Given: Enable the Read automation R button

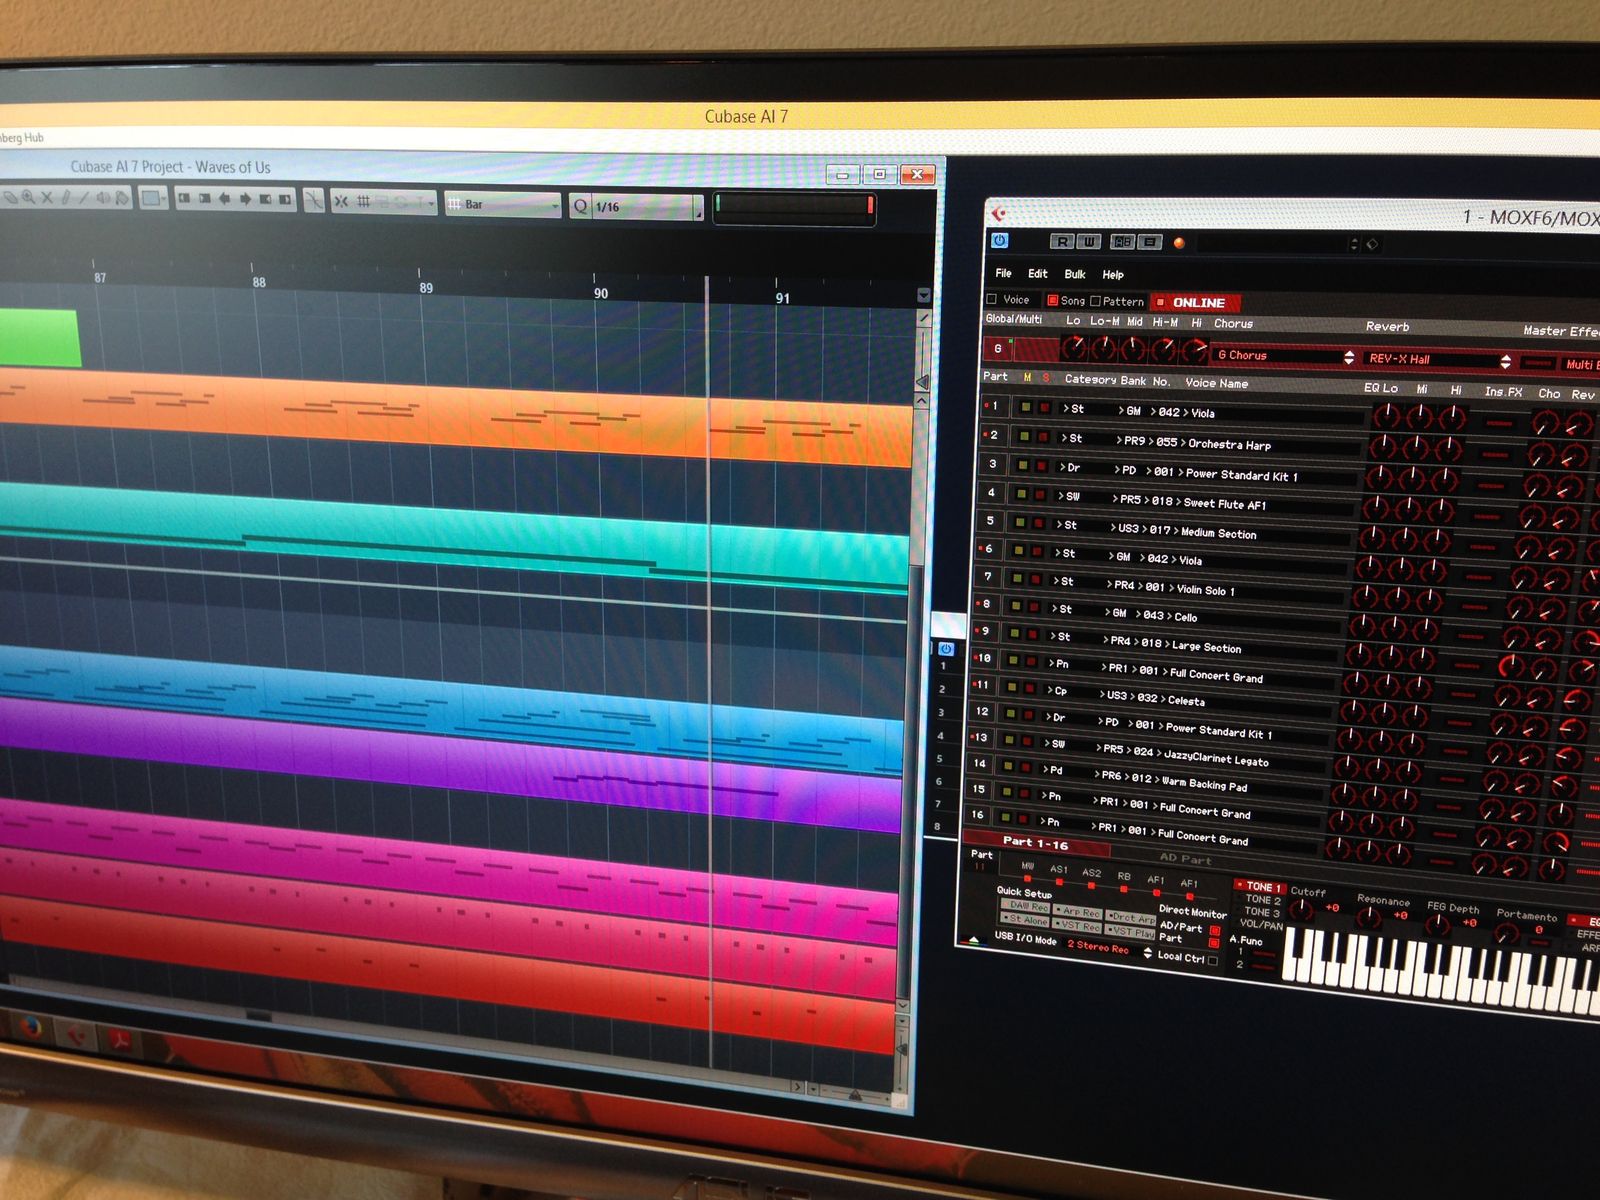Looking at the screenshot, I should click(x=1061, y=241).
